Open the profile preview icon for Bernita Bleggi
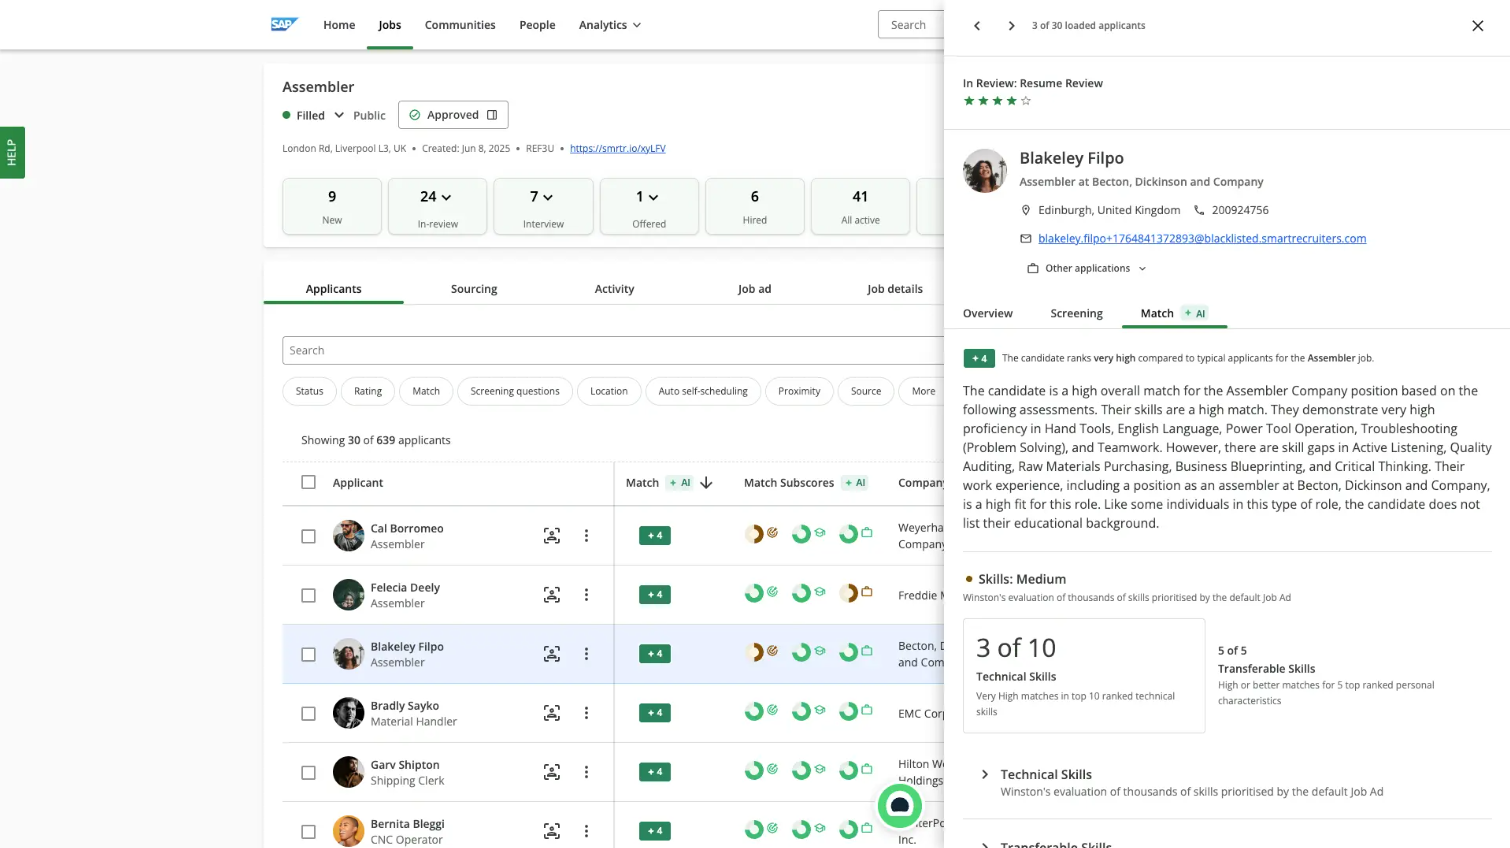1510x848 pixels. tap(552, 831)
